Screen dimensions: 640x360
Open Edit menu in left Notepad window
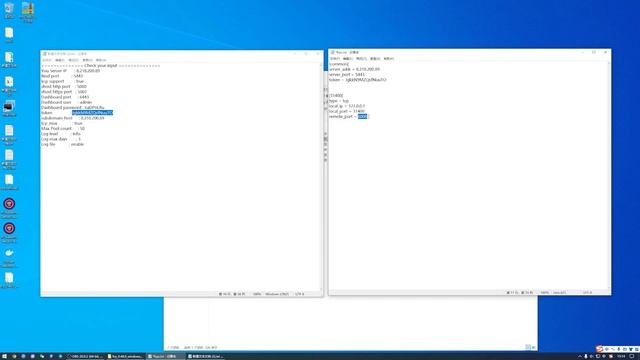click(60, 60)
